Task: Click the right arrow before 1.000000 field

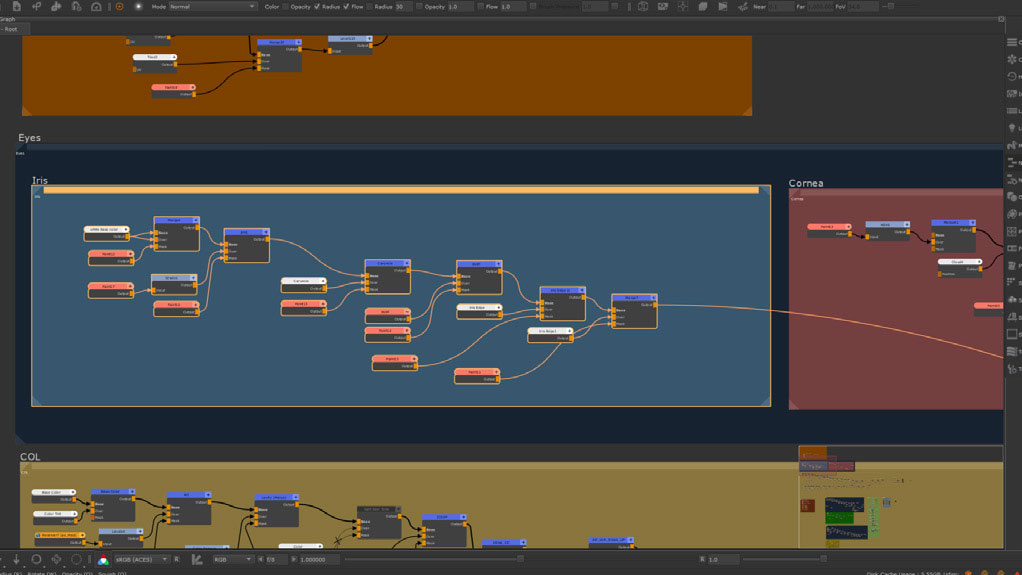Action: [294, 559]
